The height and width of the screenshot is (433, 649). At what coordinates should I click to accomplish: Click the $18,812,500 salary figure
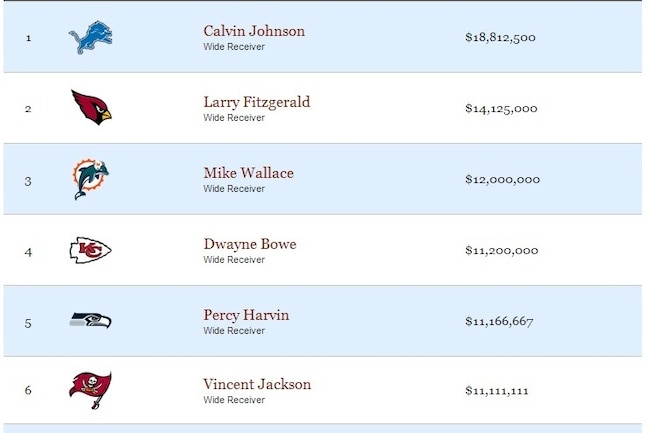pyautogui.click(x=500, y=37)
